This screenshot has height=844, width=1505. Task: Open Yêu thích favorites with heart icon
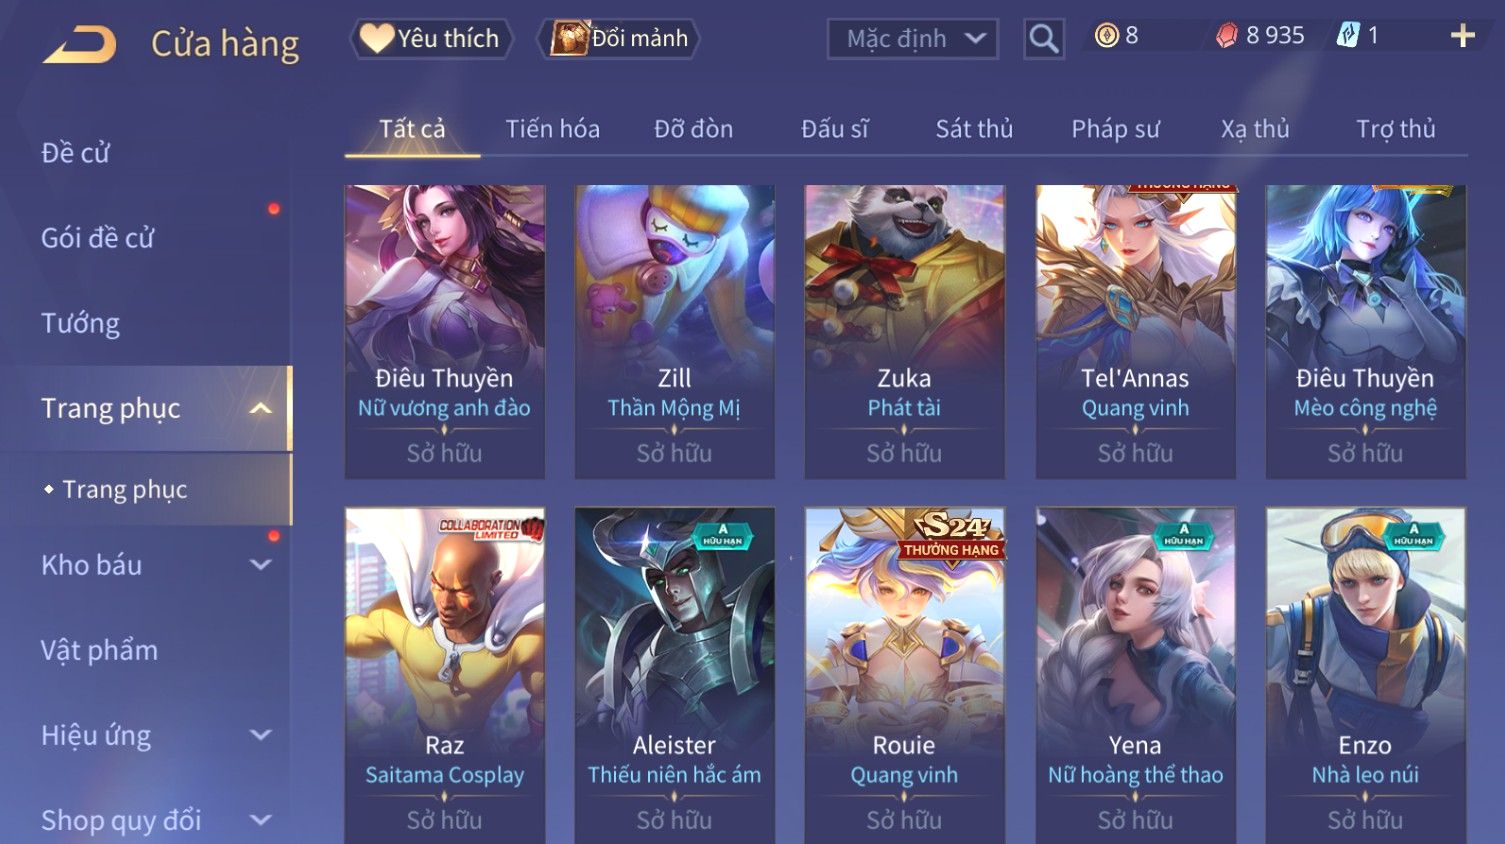click(431, 38)
